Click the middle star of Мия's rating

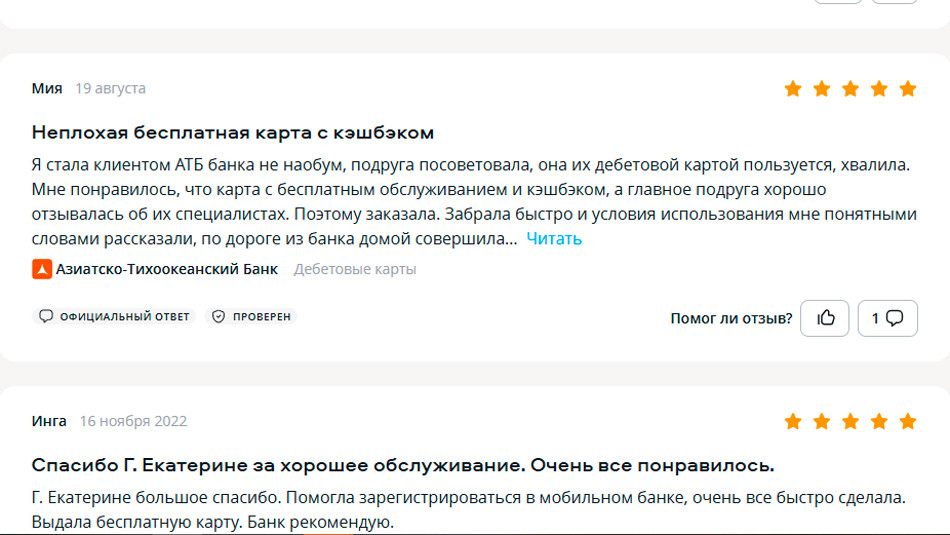(x=850, y=89)
